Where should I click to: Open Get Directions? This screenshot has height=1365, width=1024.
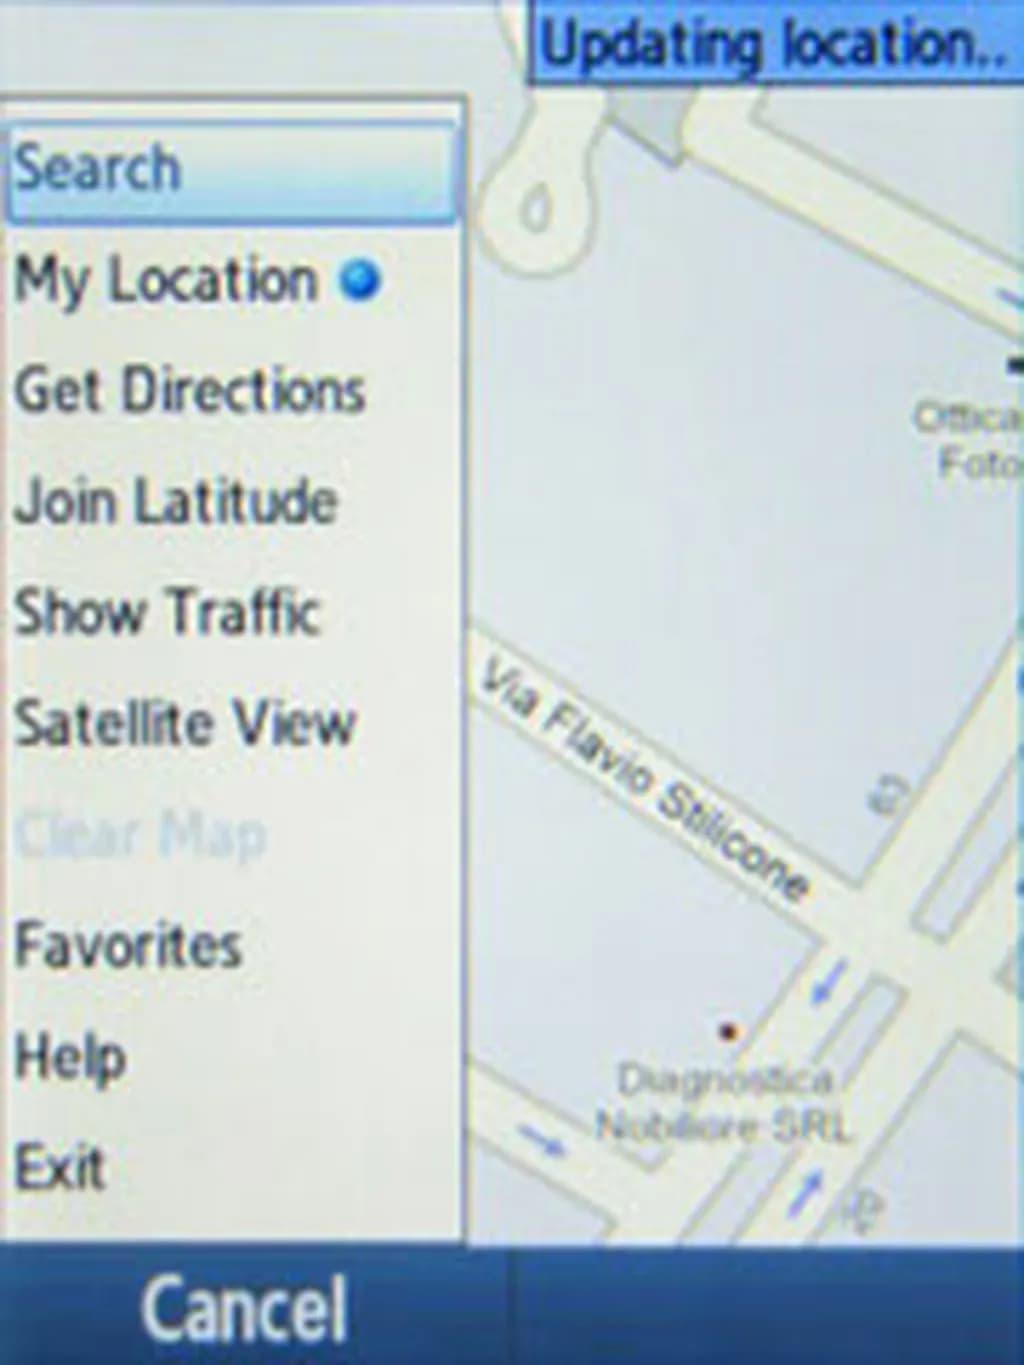[x=232, y=391]
